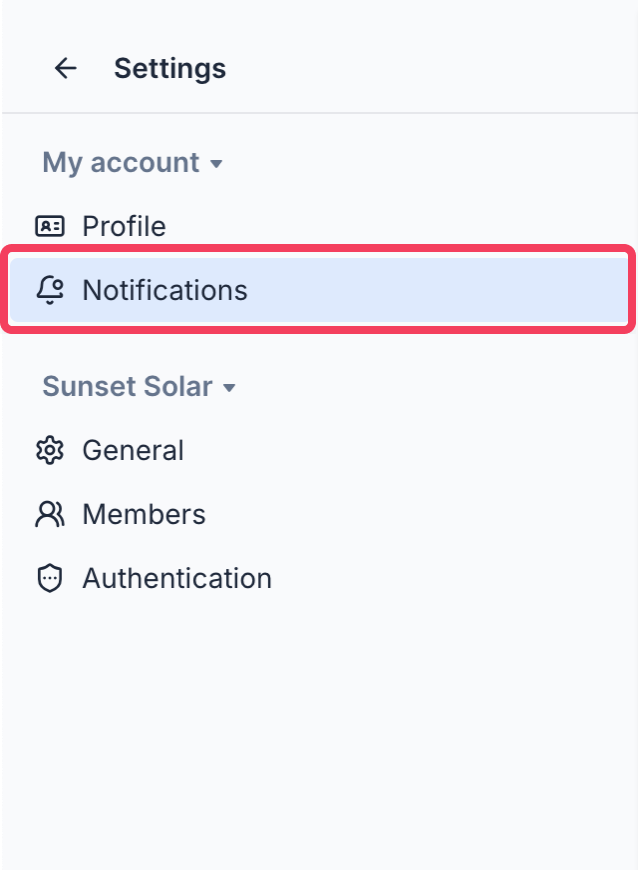Select the Notifications menu label

coord(164,290)
